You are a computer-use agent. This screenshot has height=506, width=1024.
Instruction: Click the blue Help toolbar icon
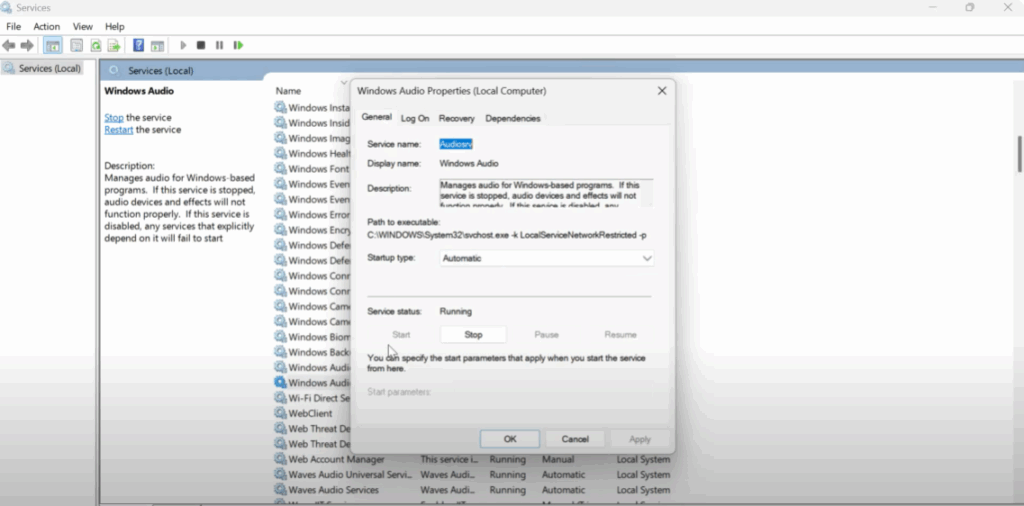click(x=139, y=45)
